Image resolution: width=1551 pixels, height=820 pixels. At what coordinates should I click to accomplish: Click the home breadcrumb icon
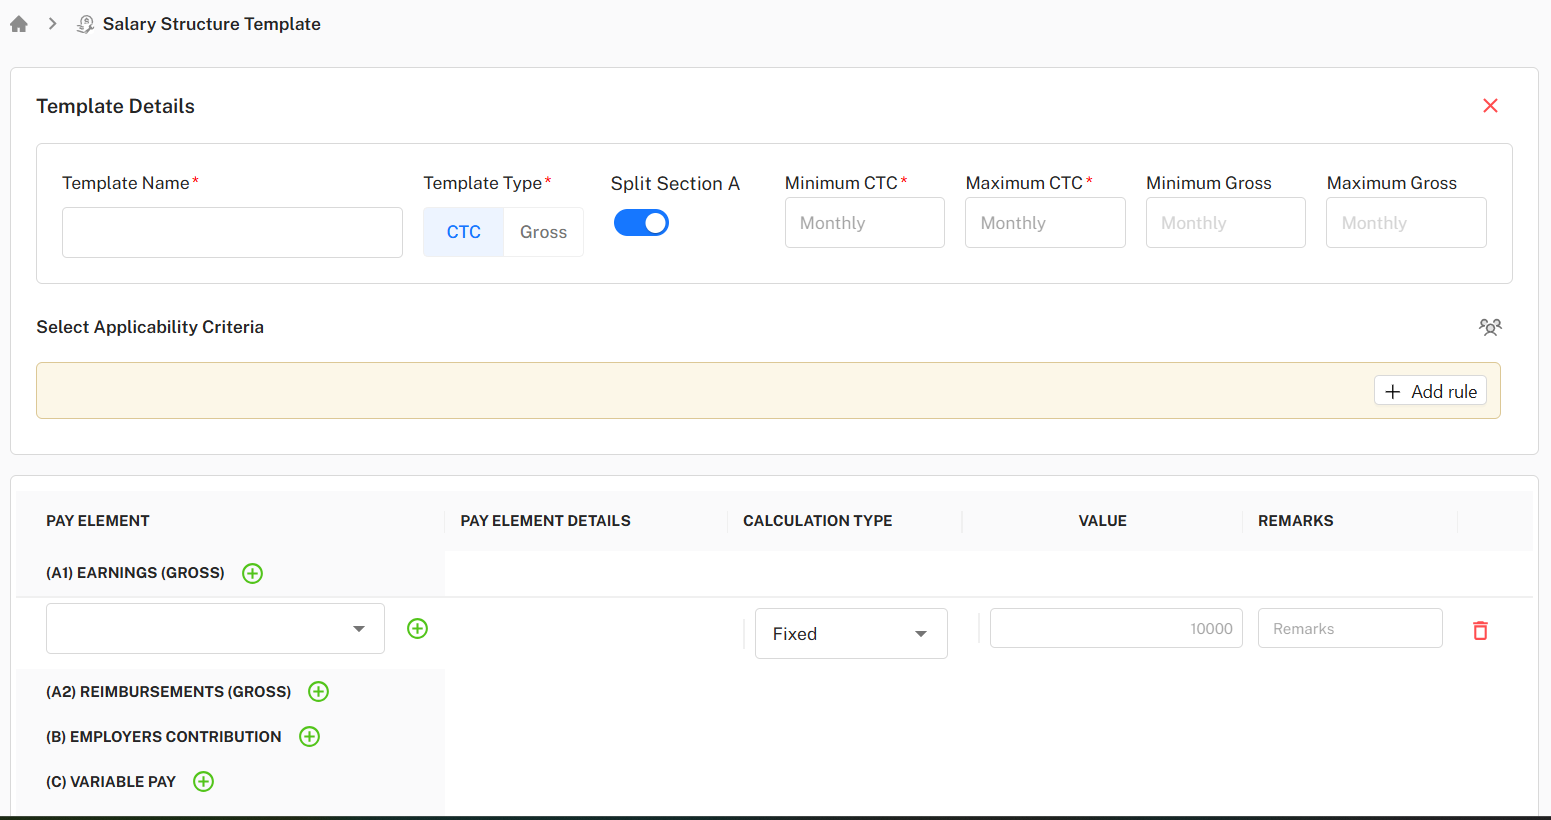(x=19, y=24)
